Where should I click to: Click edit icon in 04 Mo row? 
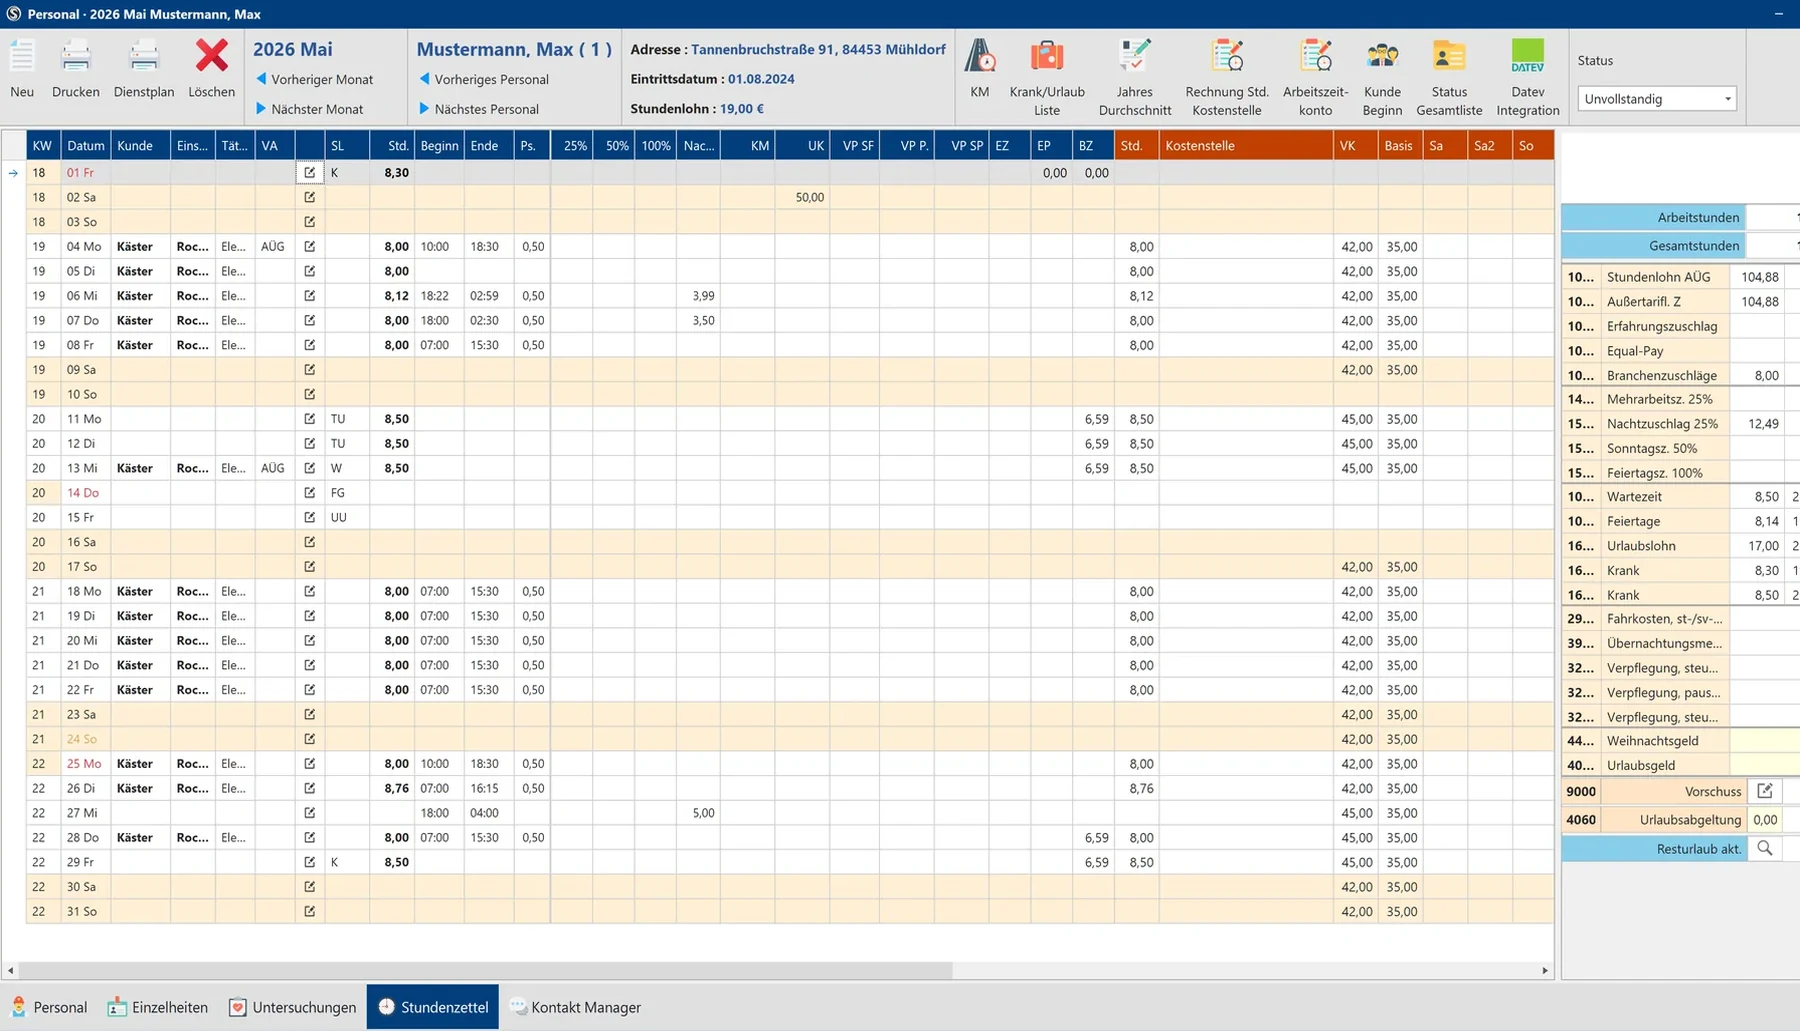tap(310, 246)
